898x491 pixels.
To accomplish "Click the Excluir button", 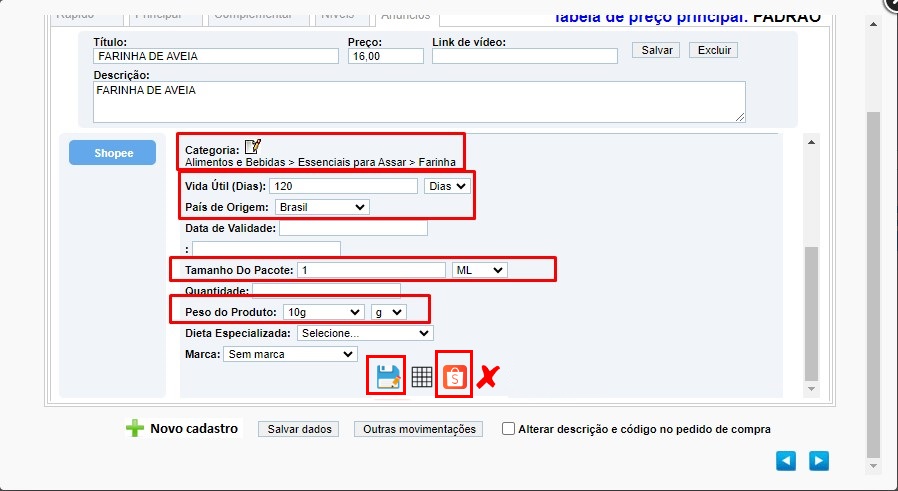I will coord(714,50).
